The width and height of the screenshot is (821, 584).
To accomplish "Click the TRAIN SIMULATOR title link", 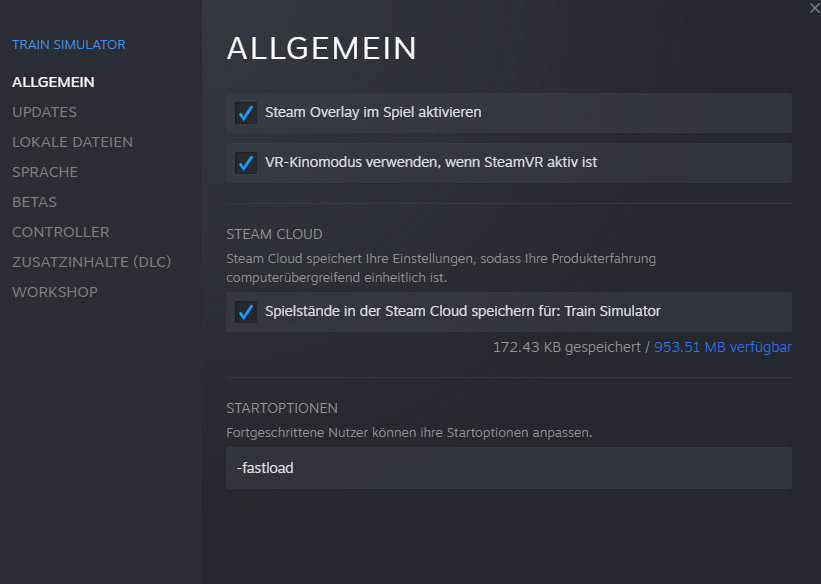I will (x=69, y=45).
